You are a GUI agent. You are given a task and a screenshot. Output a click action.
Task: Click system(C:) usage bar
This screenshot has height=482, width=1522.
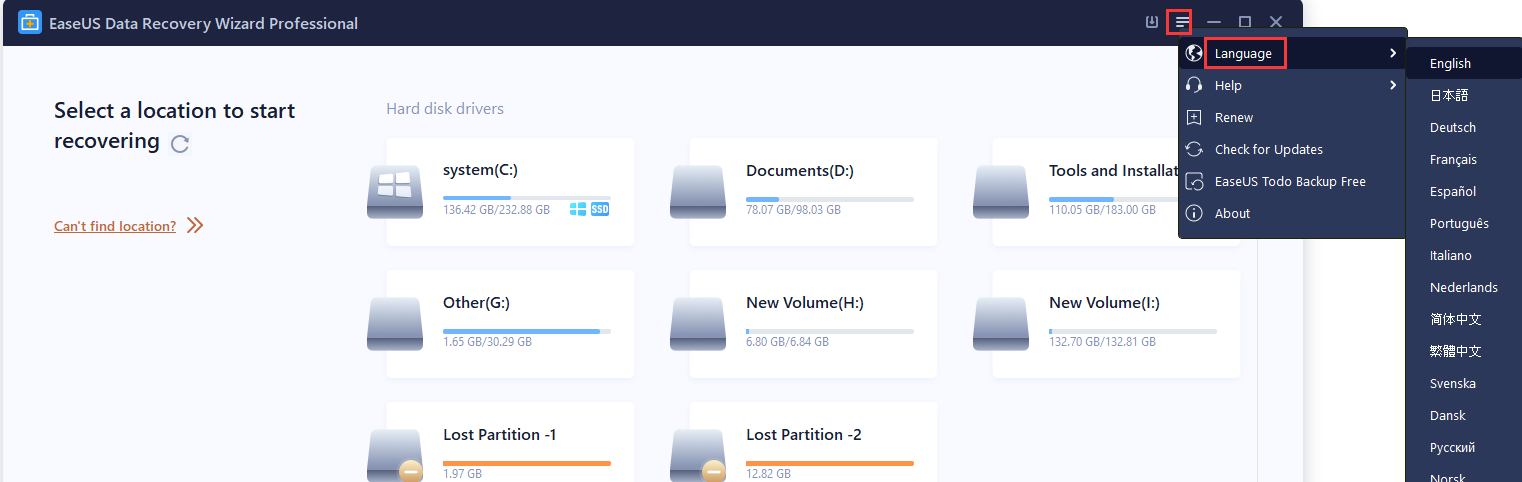[527, 199]
